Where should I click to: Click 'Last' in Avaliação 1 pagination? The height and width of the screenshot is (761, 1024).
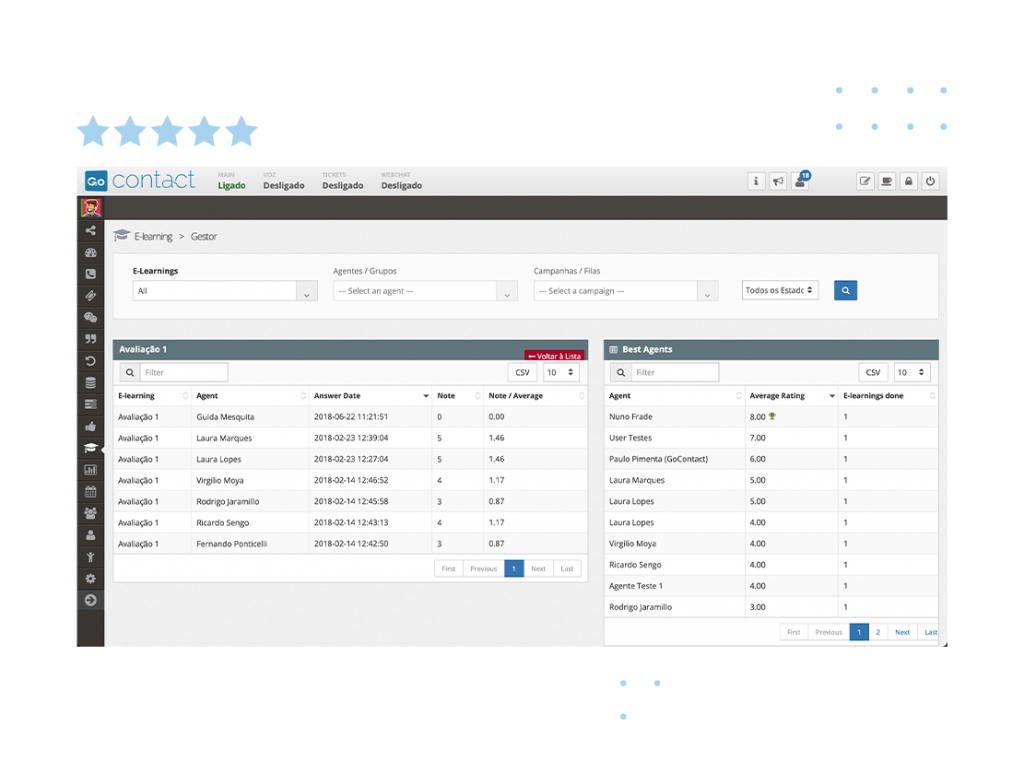567,569
